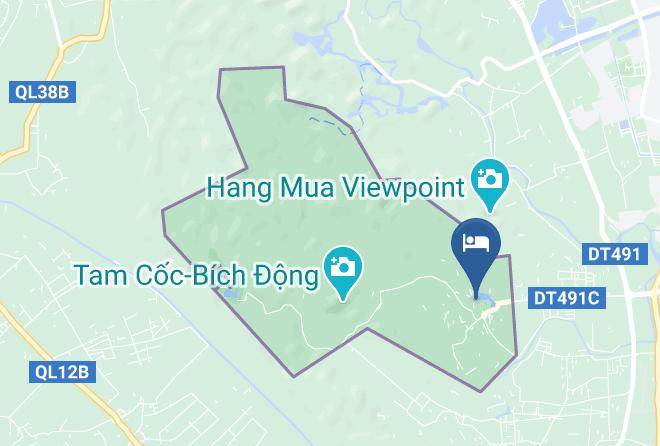The height and width of the screenshot is (446, 660).
Task: Click the QL38B road shield
Action: click(x=42, y=92)
